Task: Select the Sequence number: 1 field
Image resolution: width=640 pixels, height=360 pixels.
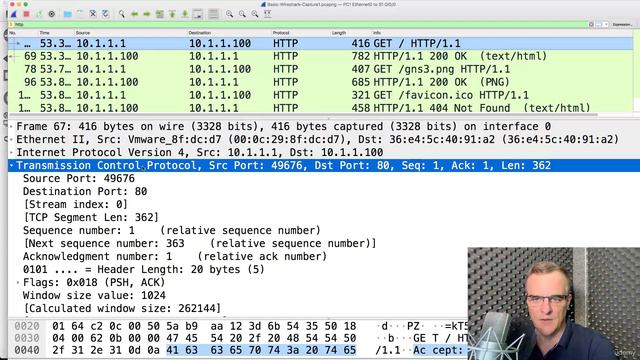Action: 172,231
